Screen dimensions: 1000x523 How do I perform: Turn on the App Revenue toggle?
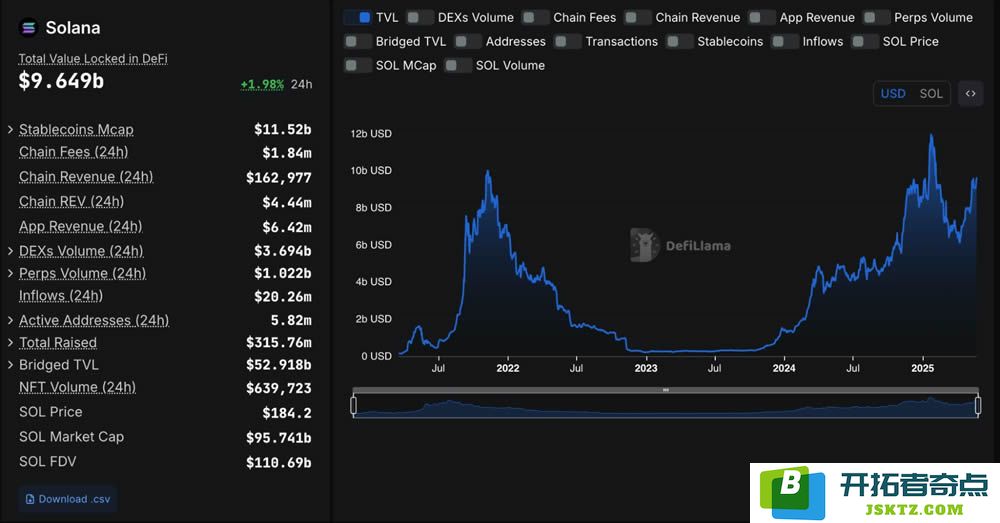[761, 17]
